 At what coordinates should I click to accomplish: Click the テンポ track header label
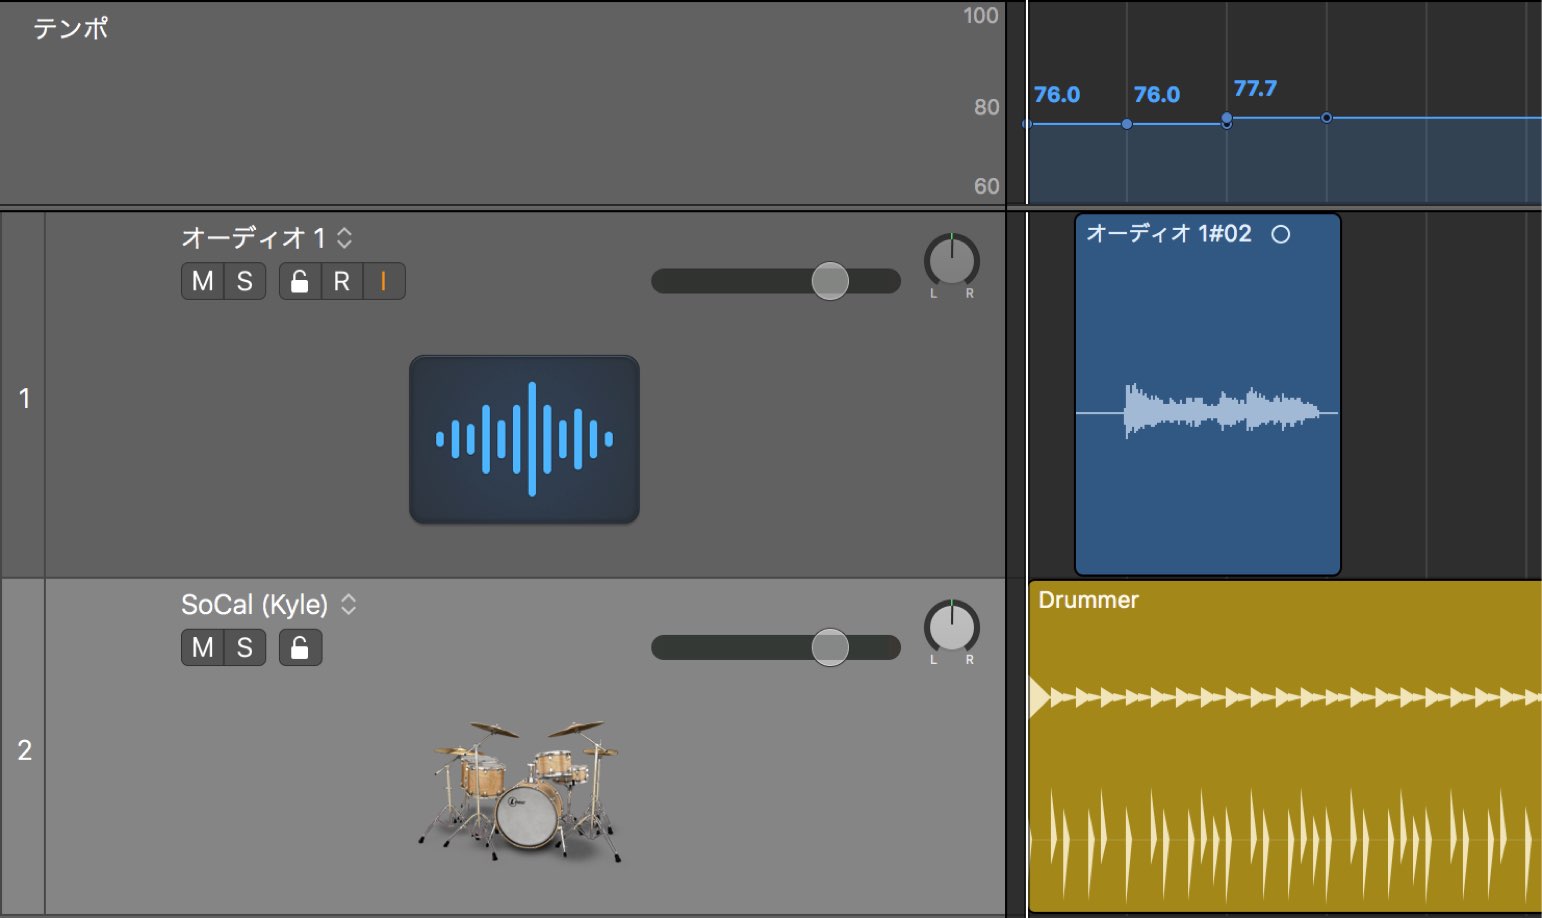coord(71,28)
